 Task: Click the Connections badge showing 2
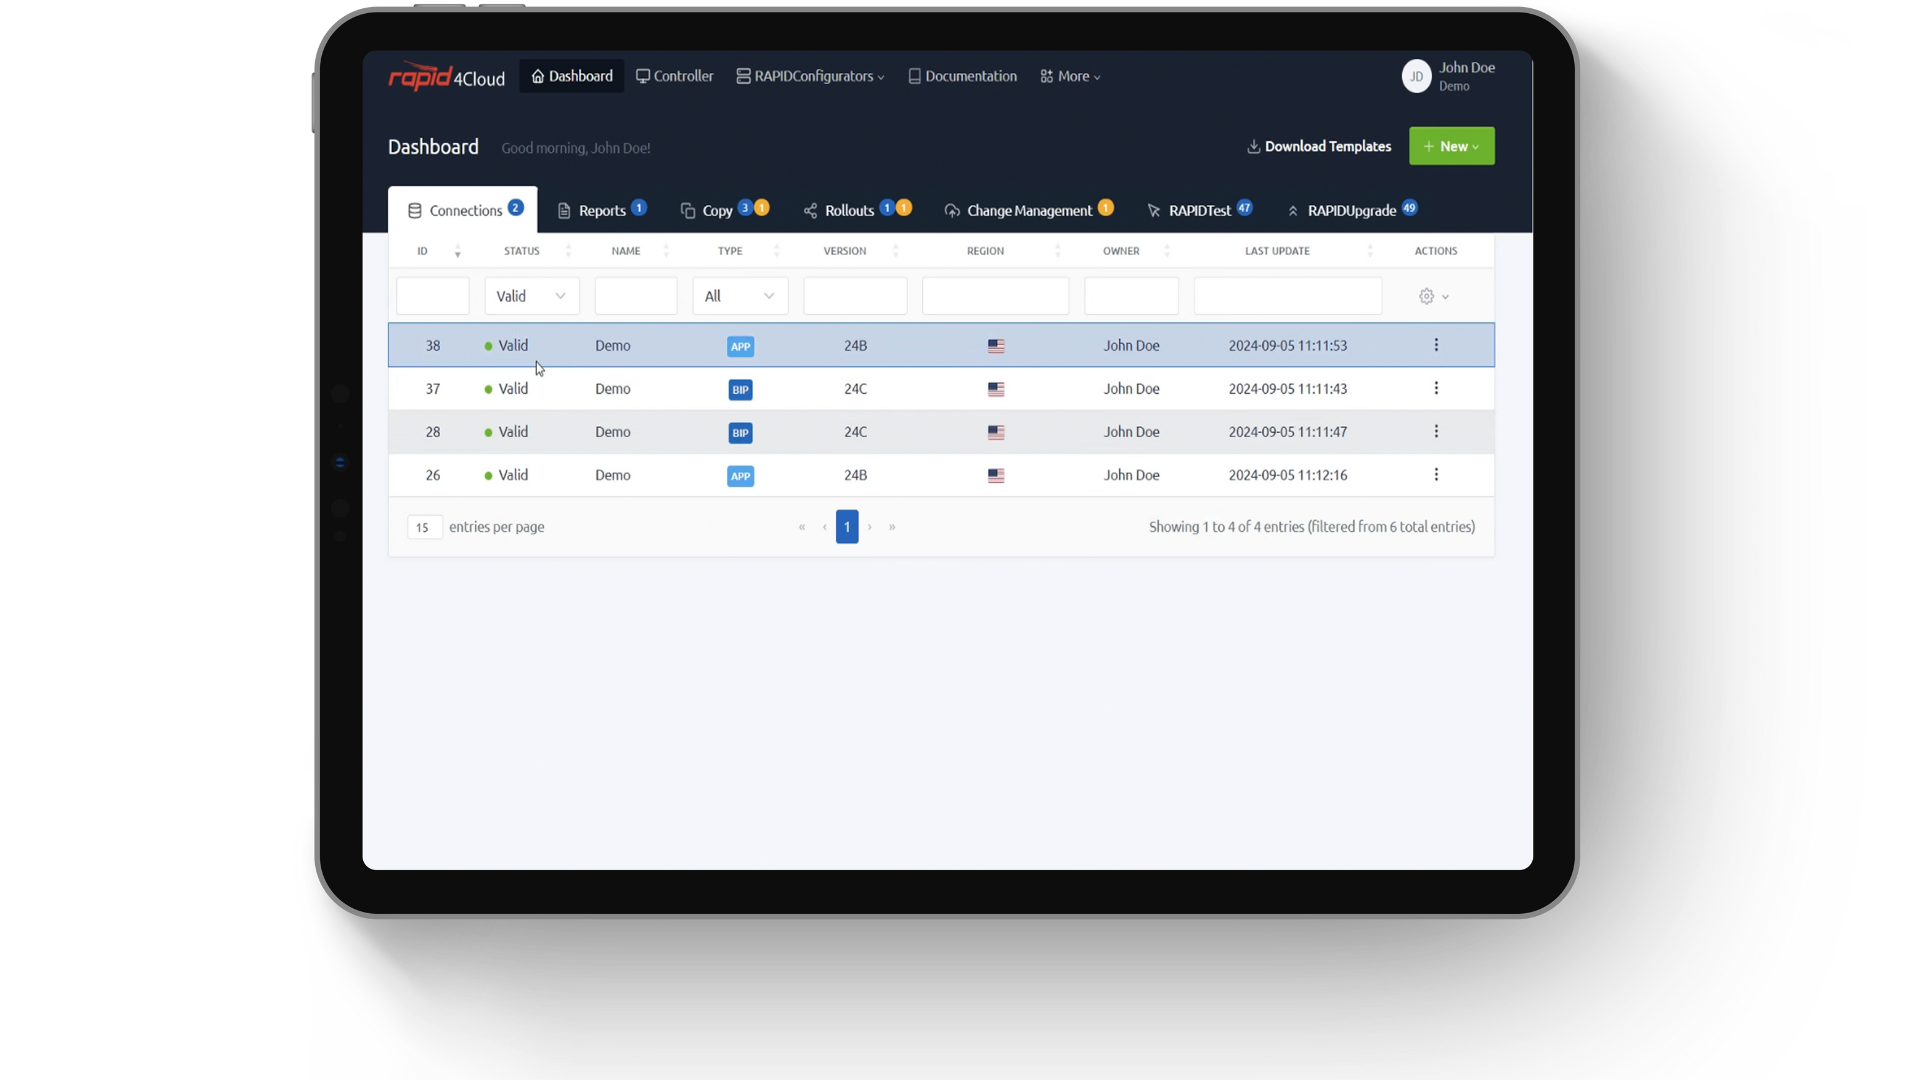(x=515, y=208)
